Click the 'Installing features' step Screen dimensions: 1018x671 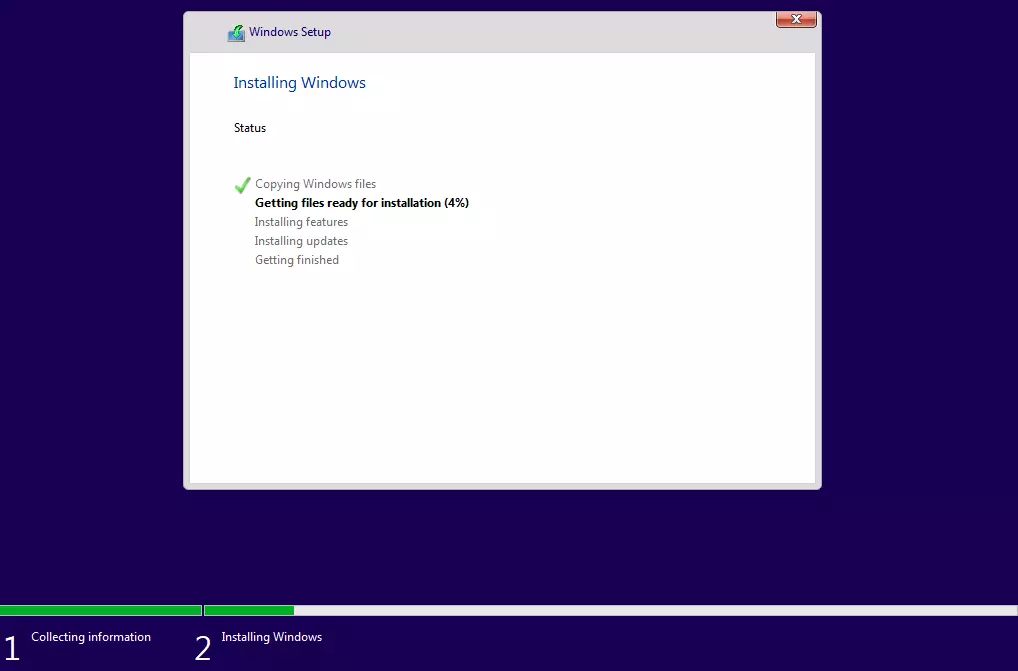pos(301,222)
